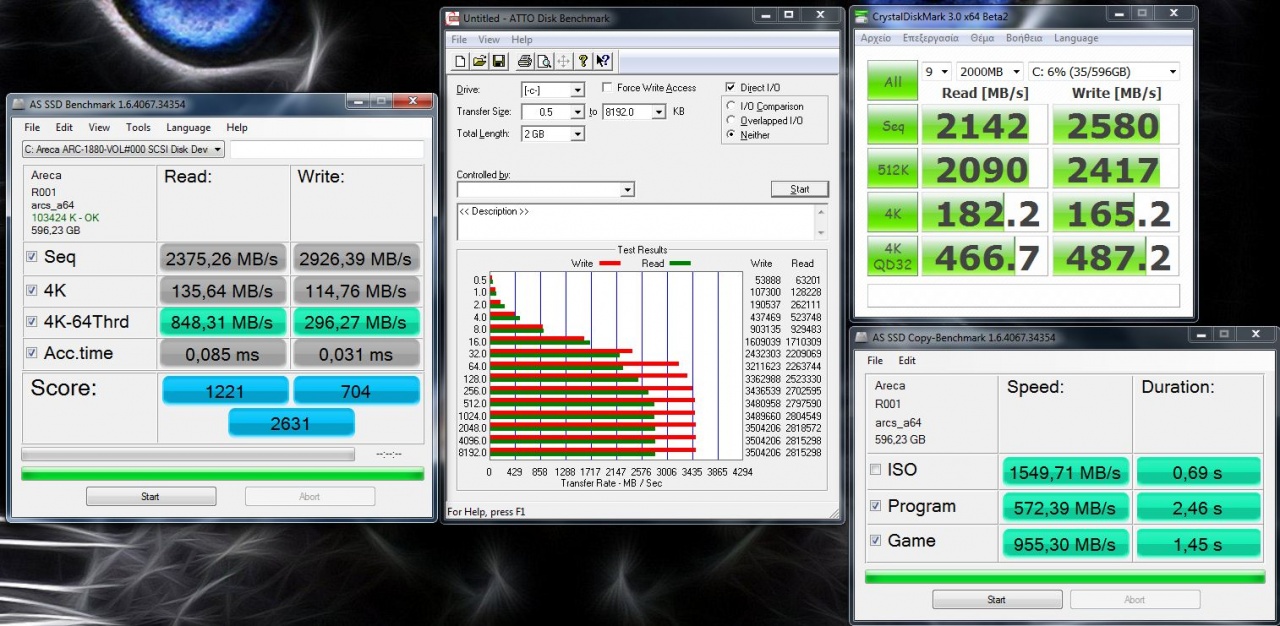Select the Overlapped I/O radio button

click(732, 120)
